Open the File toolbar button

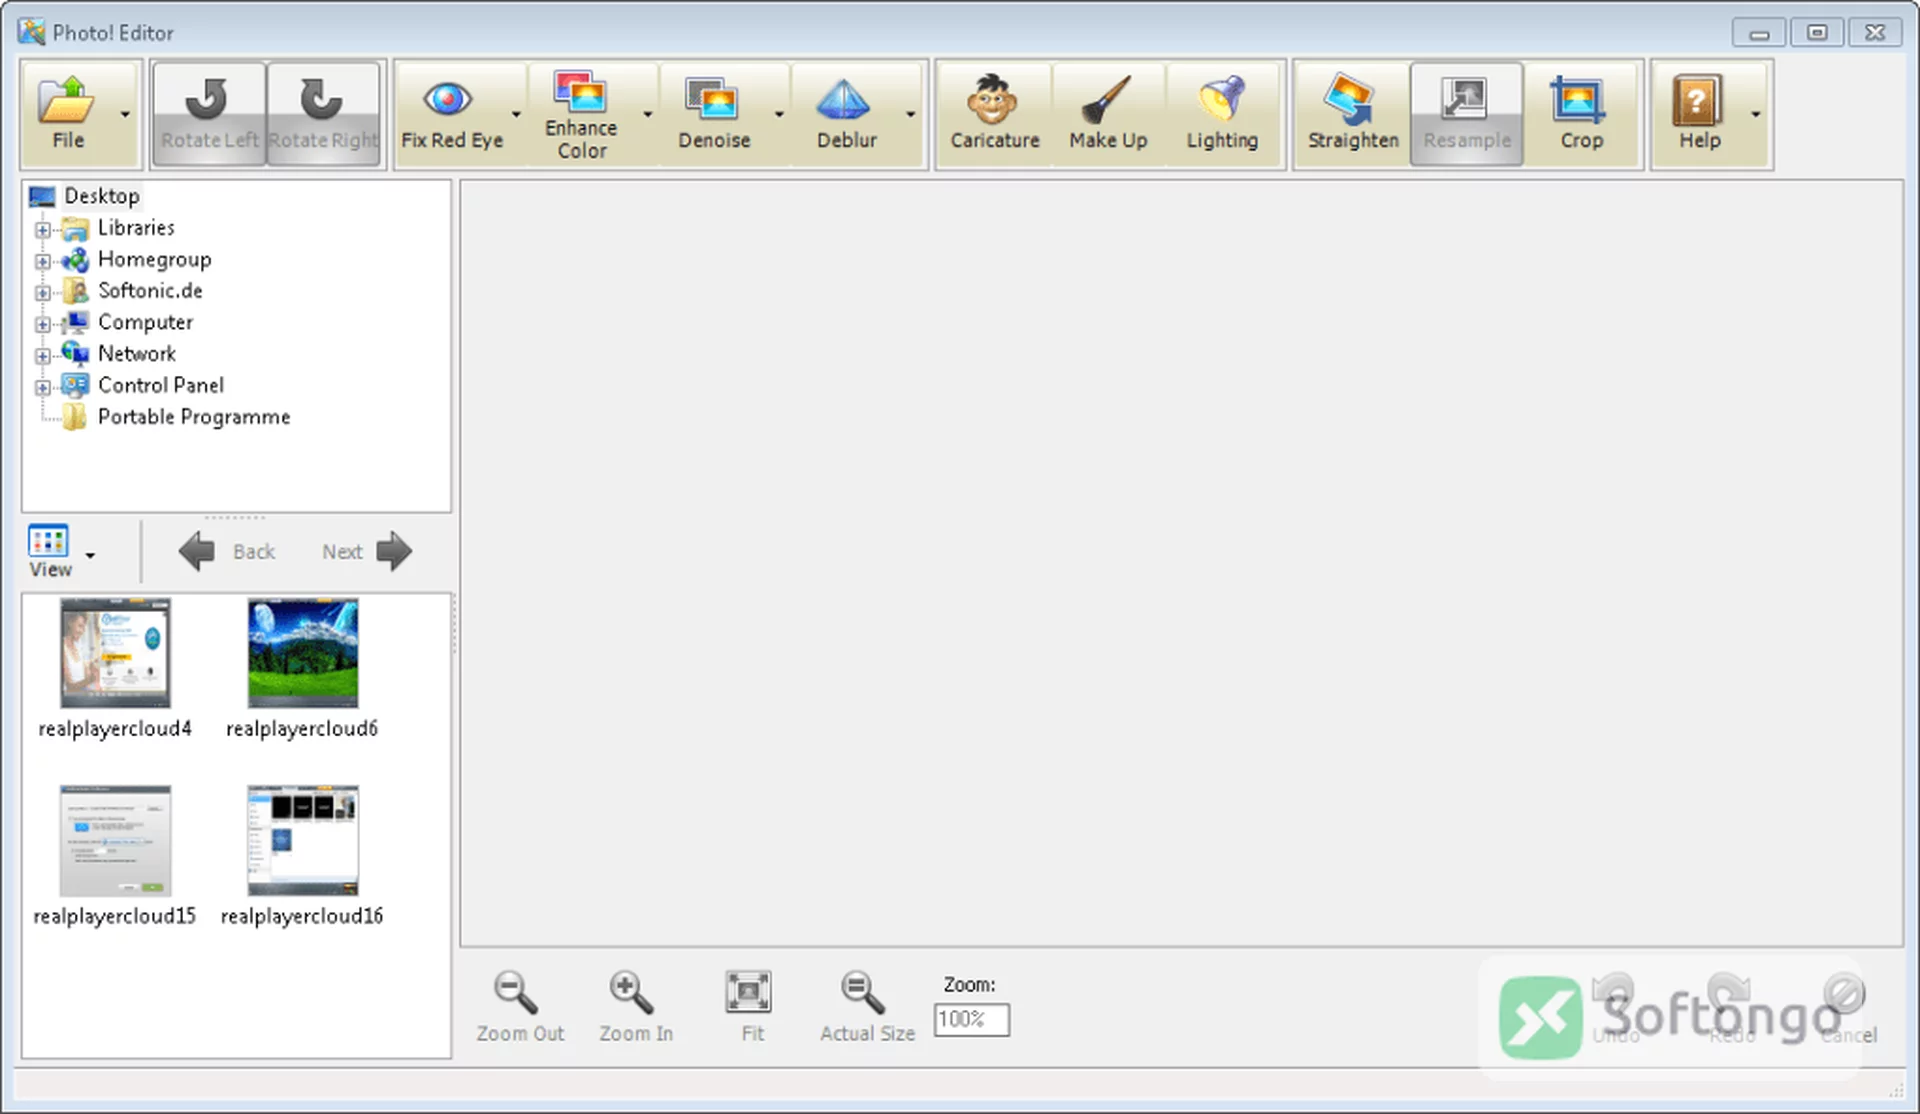click(x=67, y=113)
